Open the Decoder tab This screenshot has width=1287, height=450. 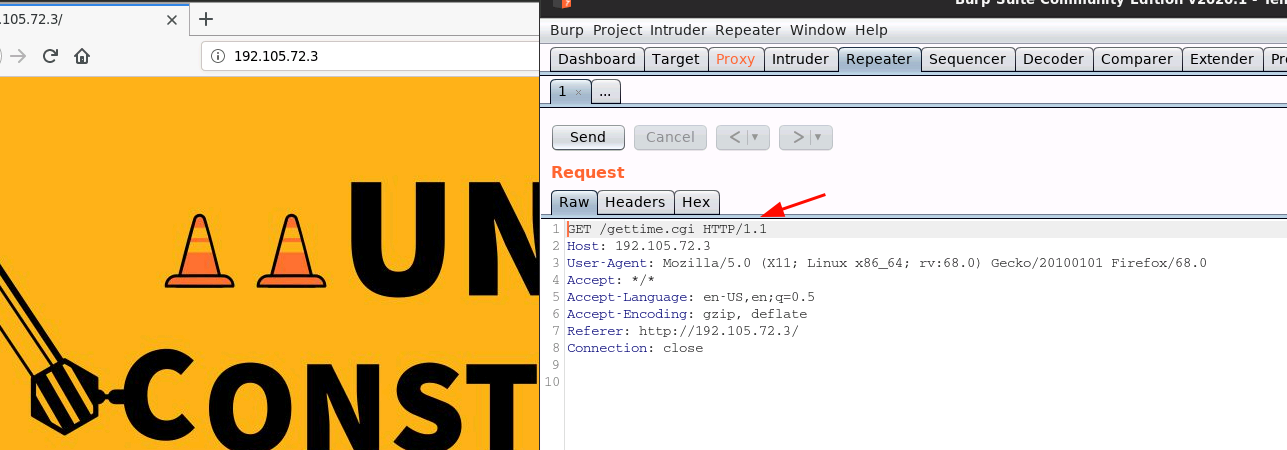[1053, 59]
